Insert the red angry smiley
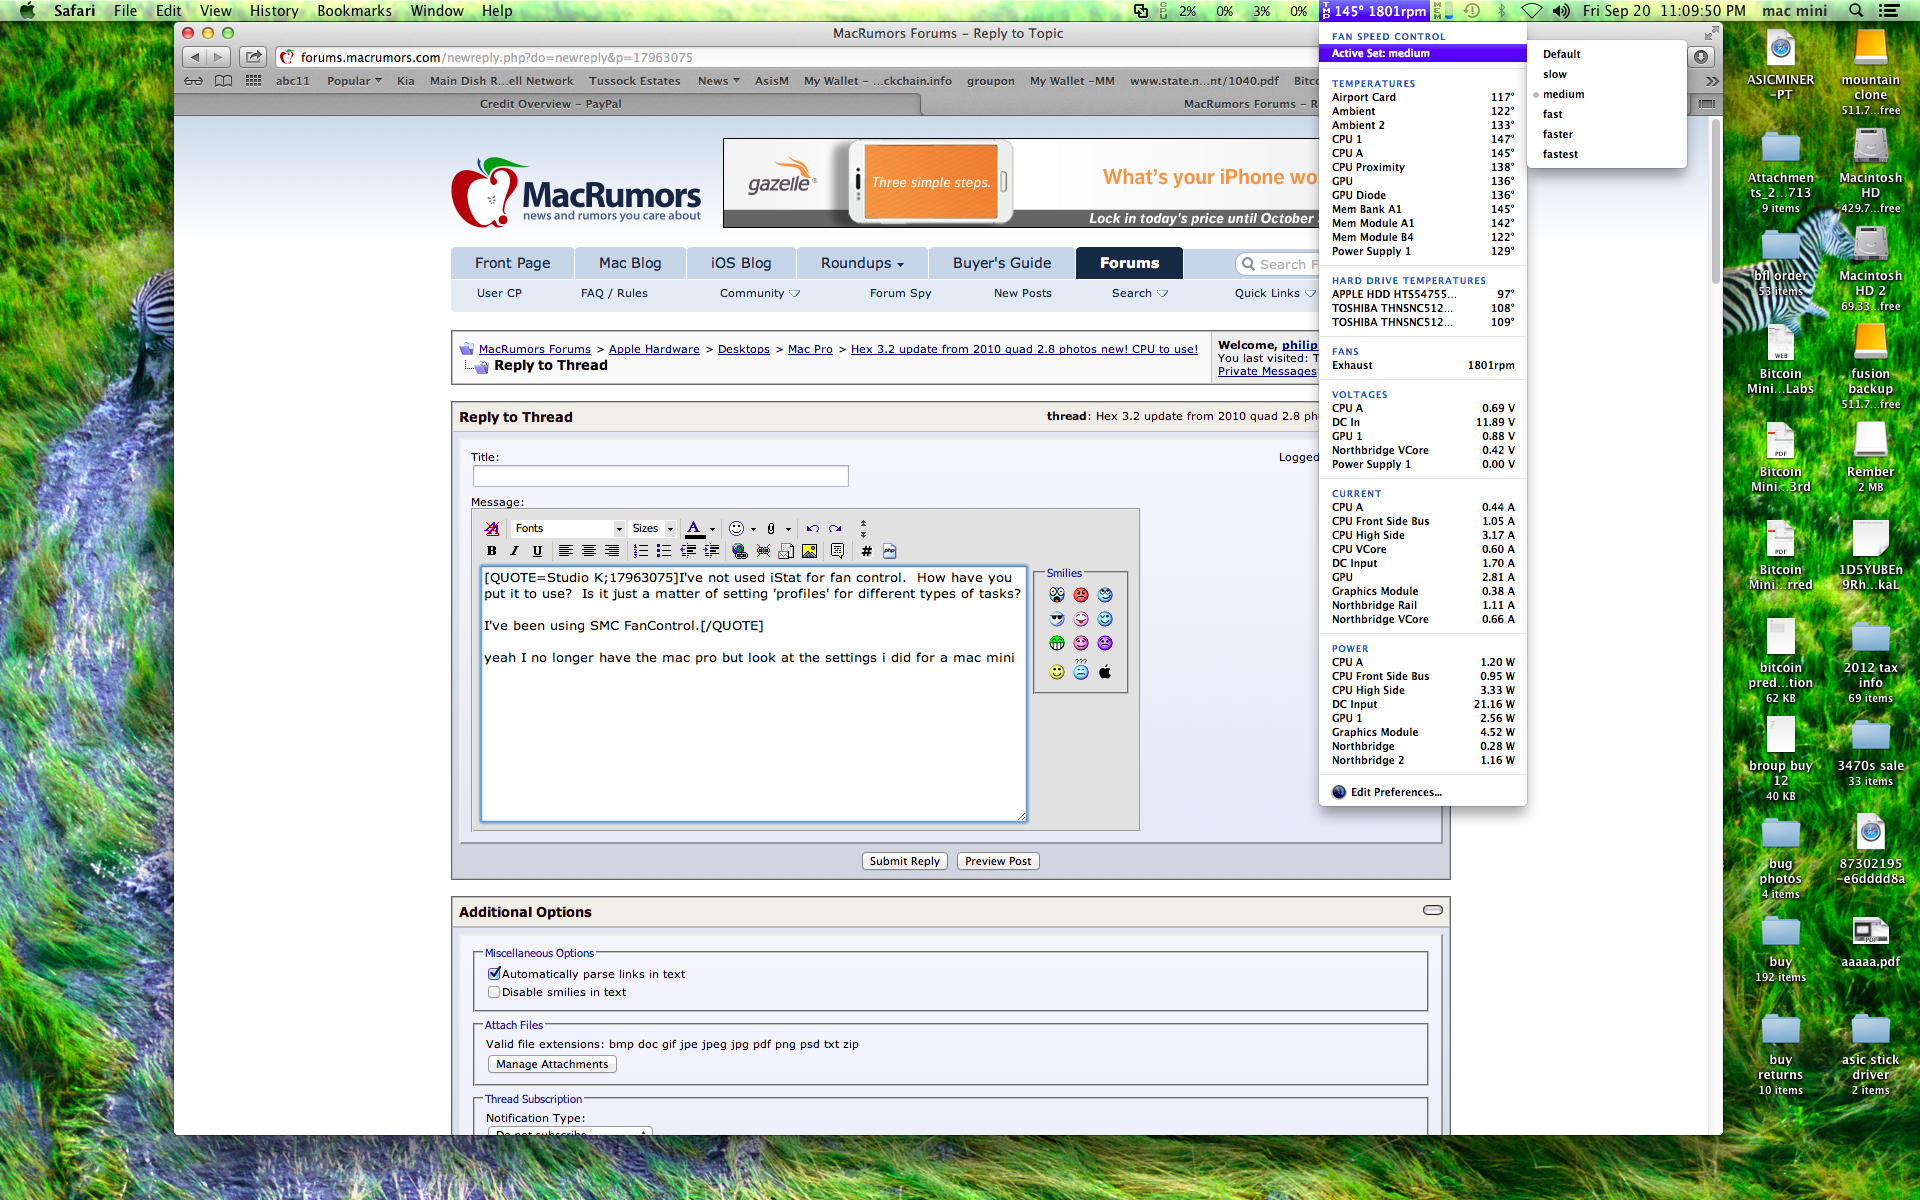The height and width of the screenshot is (1200, 1920). (1081, 595)
